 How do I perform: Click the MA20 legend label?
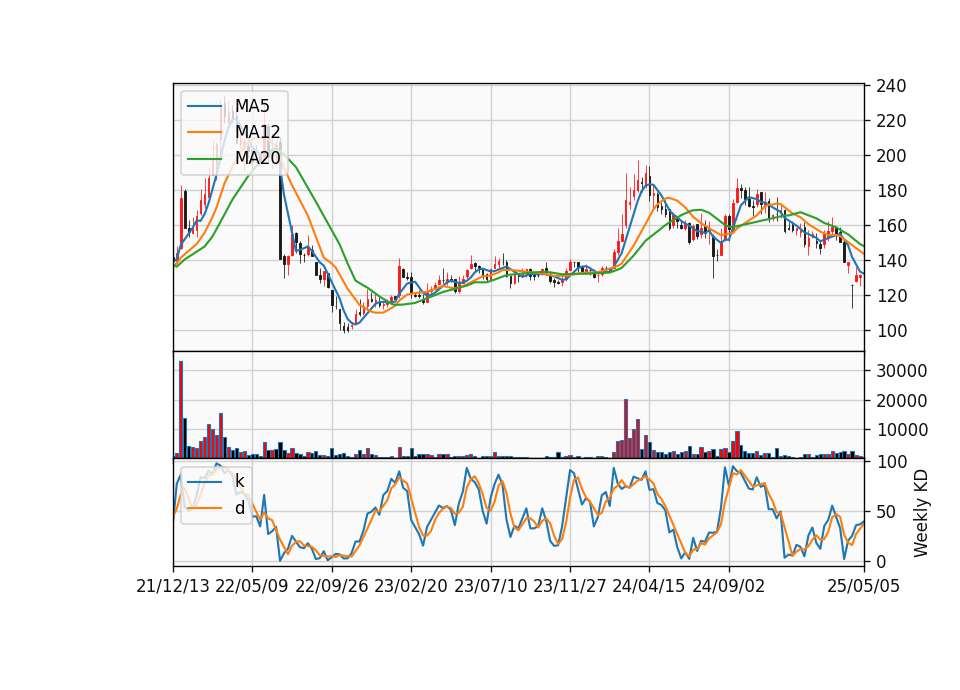pyautogui.click(x=258, y=158)
